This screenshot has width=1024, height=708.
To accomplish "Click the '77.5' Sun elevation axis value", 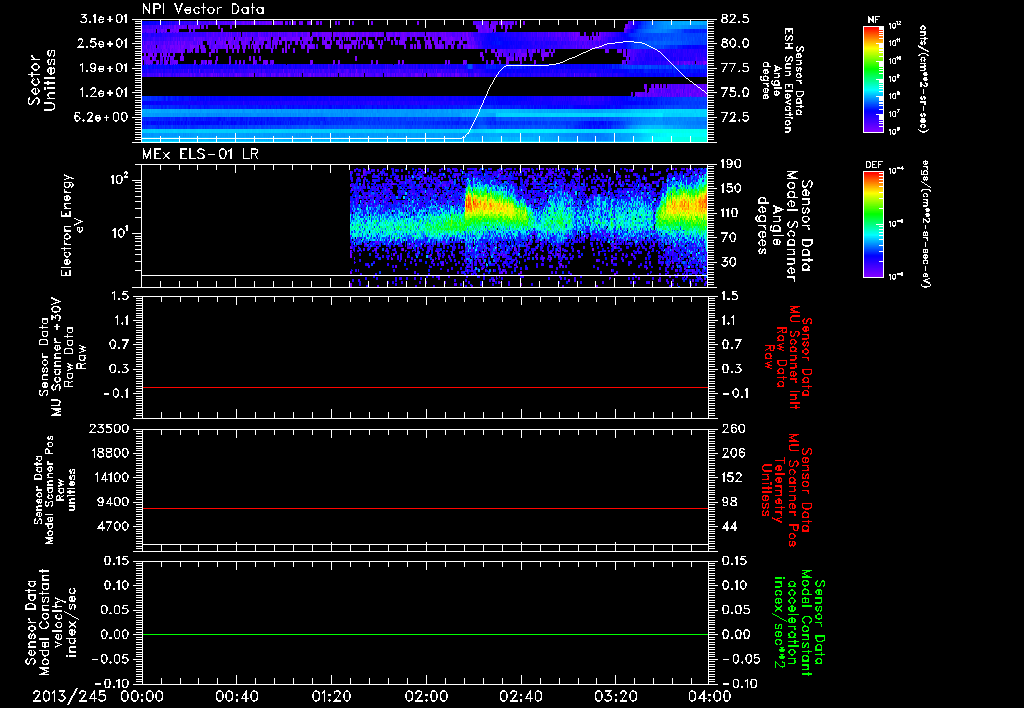I will (735, 68).
